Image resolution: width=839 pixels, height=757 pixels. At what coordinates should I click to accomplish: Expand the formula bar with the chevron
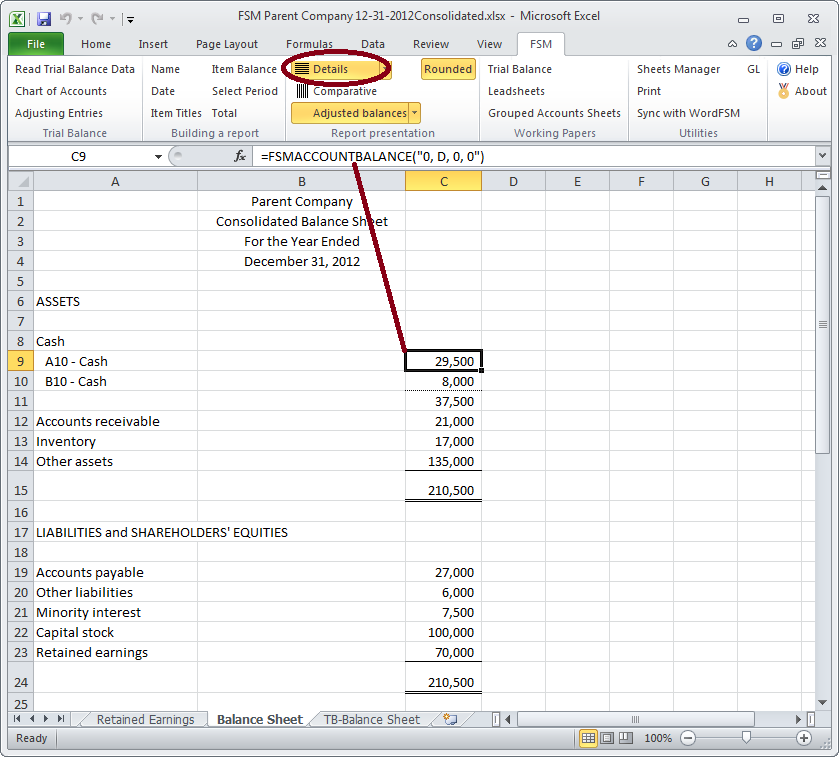point(822,156)
